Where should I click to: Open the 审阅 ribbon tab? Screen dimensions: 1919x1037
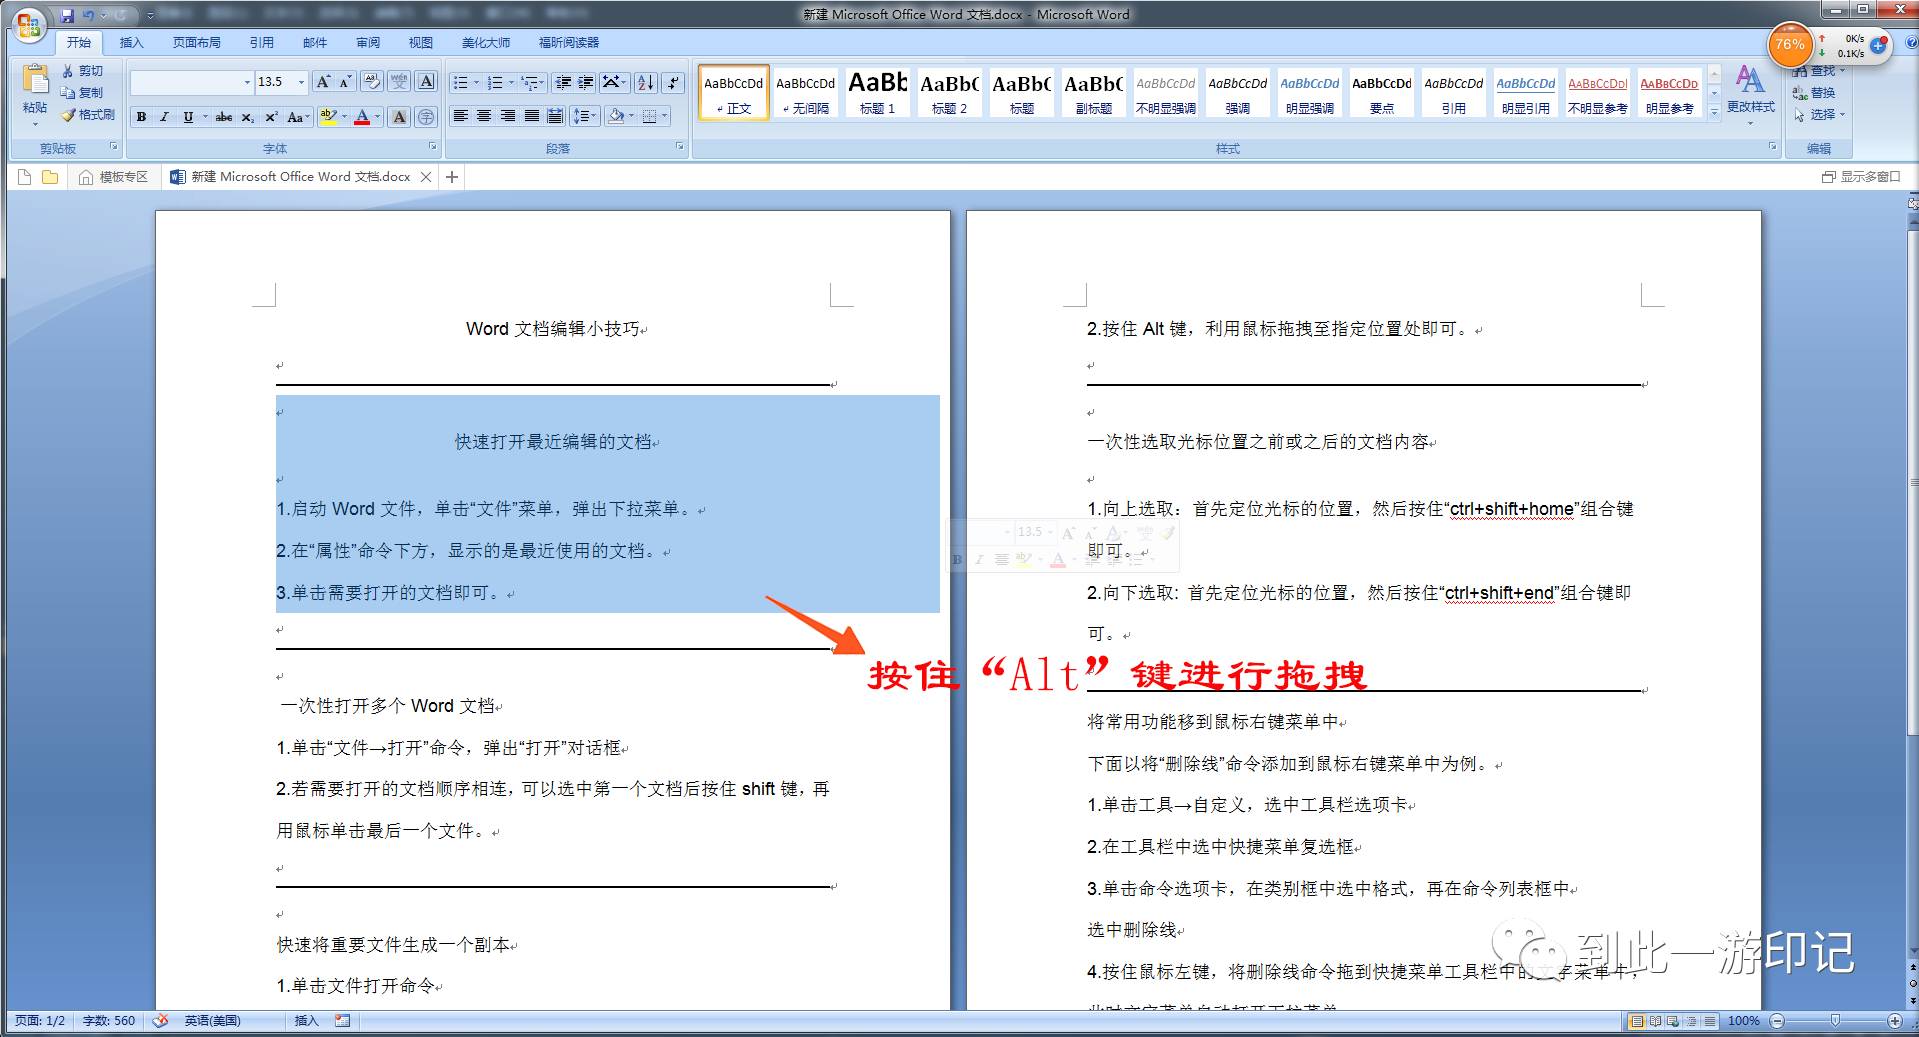click(368, 43)
